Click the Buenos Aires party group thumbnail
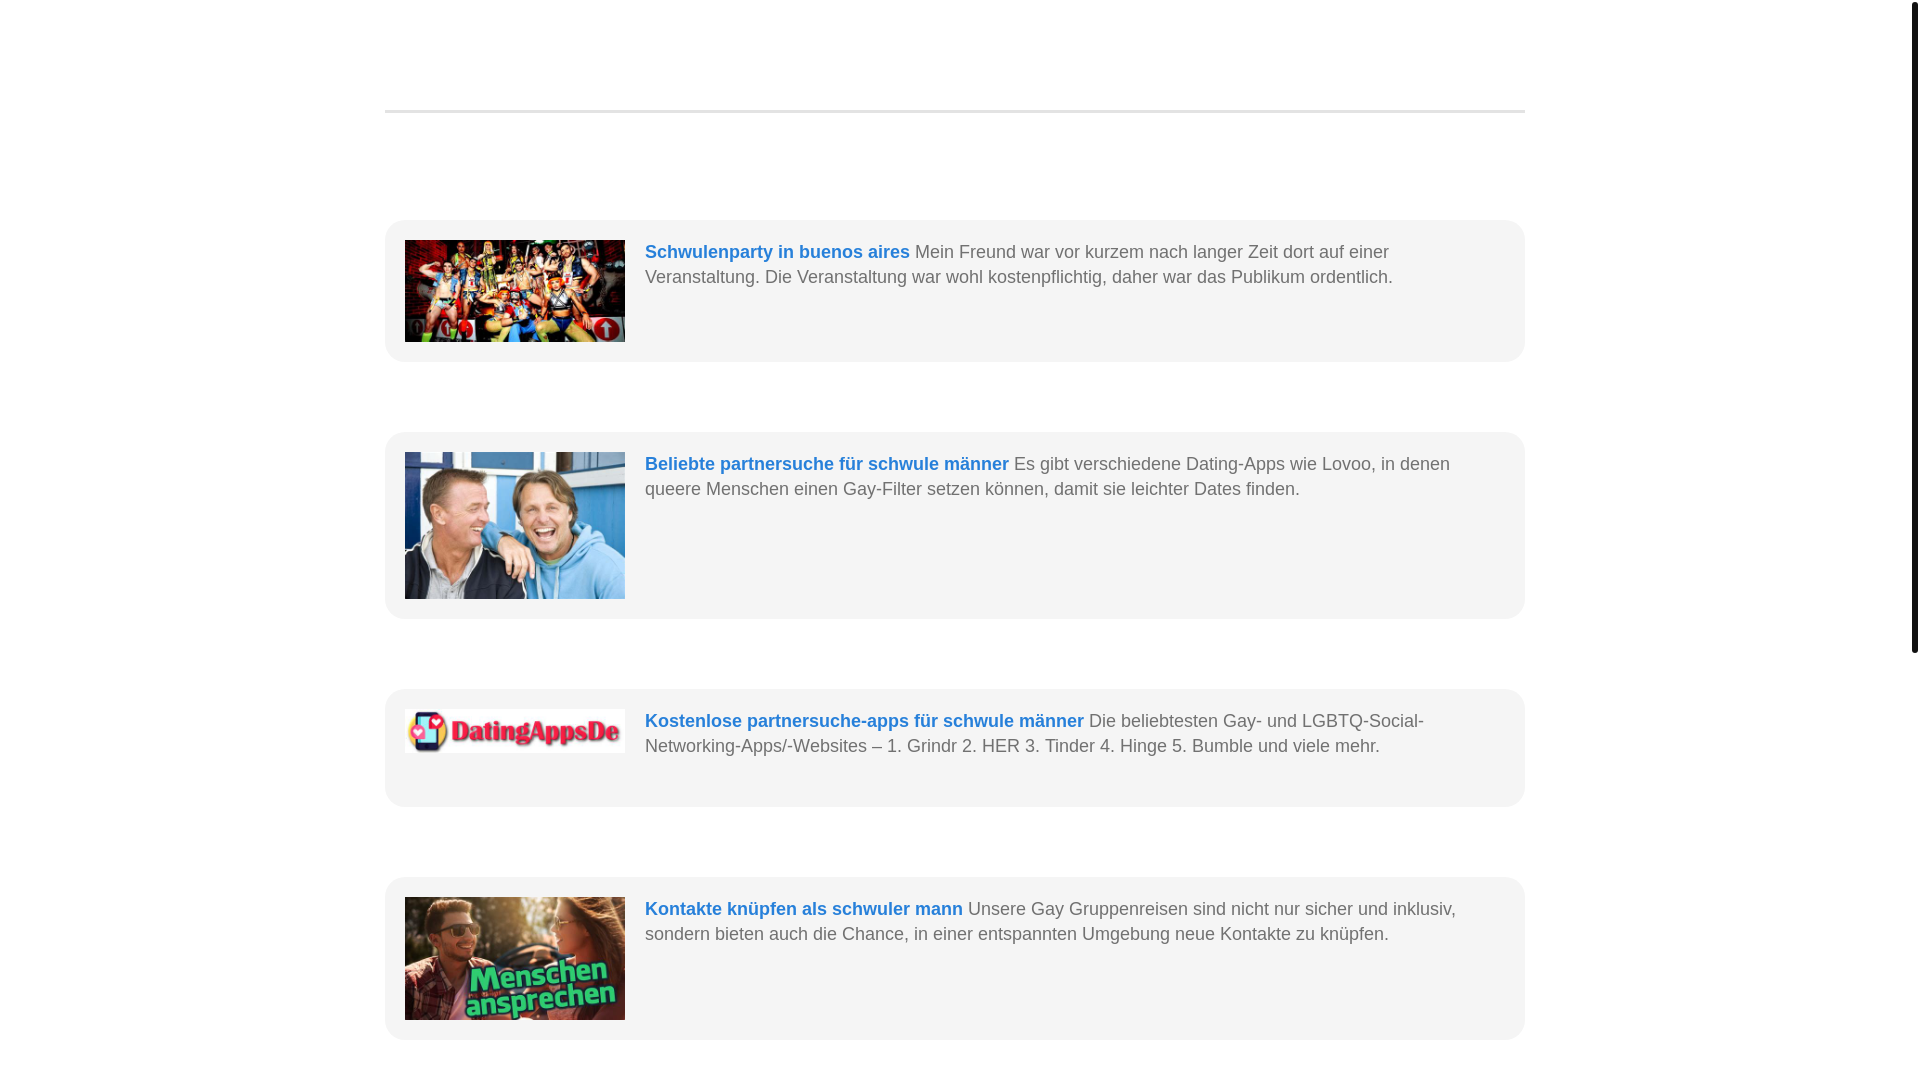Image resolution: width=1920 pixels, height=1080 pixels. click(515, 291)
